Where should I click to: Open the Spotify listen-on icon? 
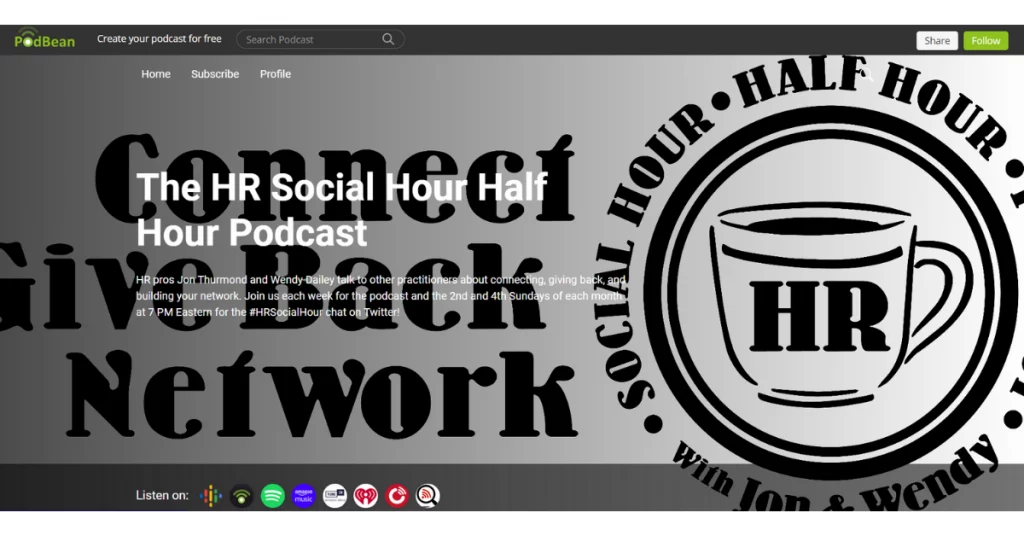click(273, 496)
